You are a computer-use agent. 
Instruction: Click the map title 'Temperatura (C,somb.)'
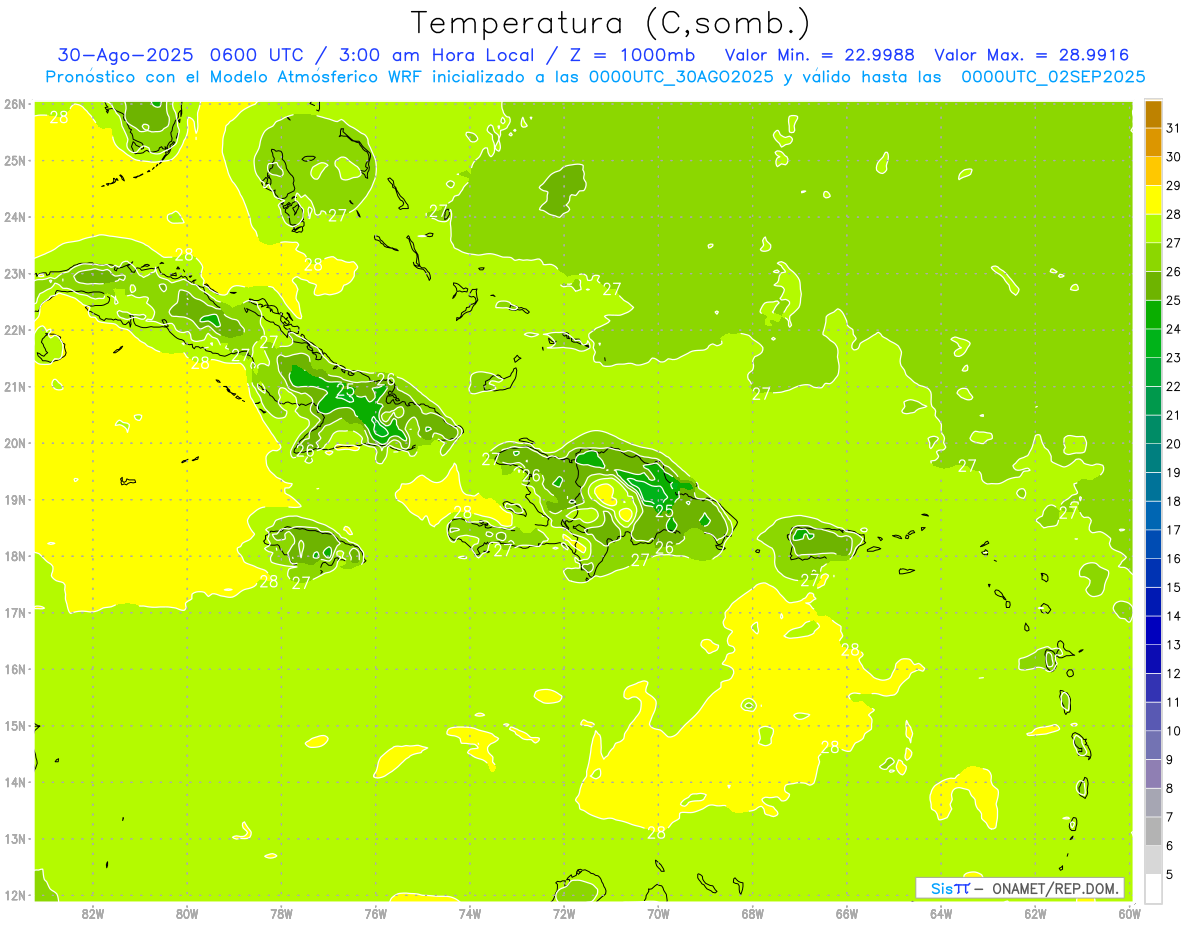pos(610,23)
